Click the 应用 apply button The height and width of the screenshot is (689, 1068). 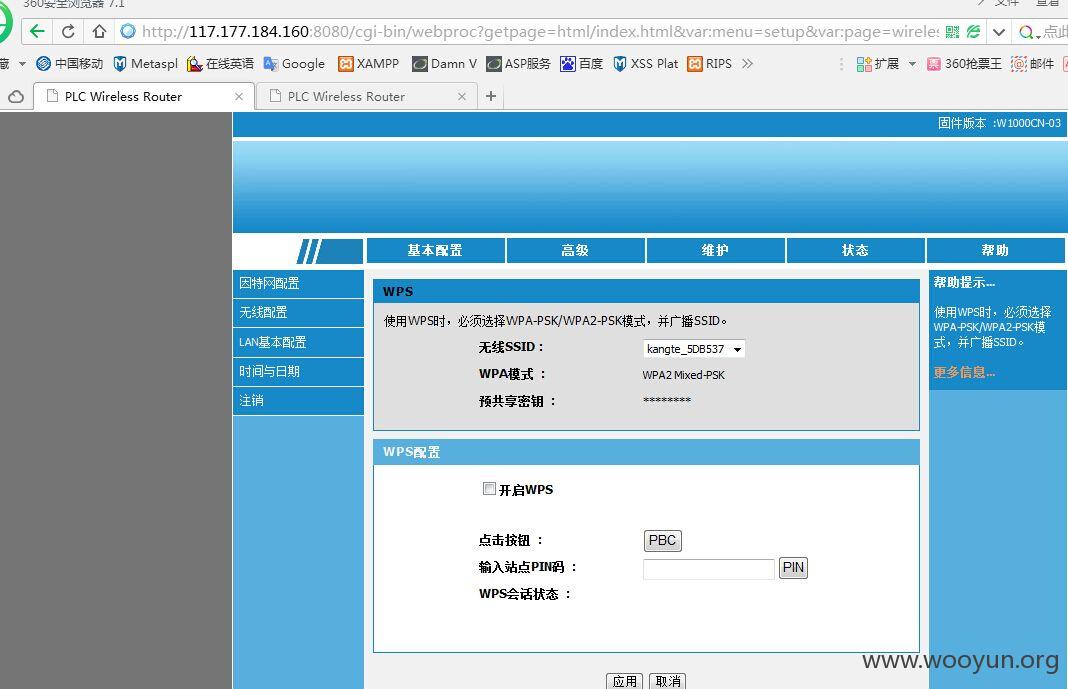[625, 681]
